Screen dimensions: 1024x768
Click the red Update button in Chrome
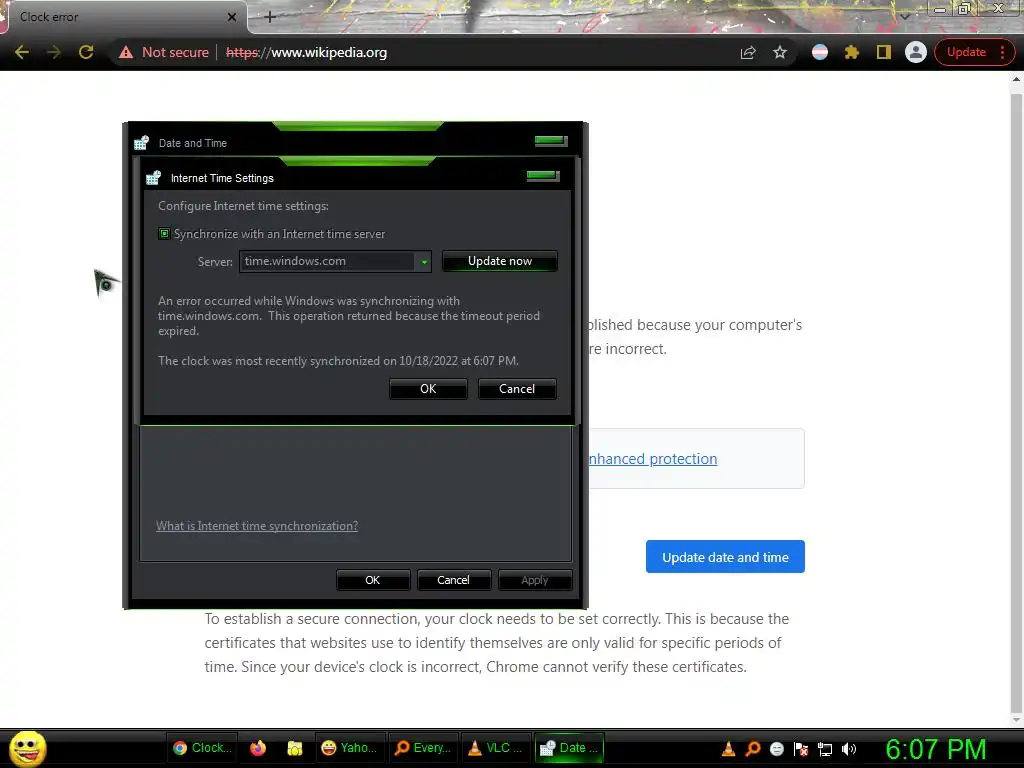966,52
